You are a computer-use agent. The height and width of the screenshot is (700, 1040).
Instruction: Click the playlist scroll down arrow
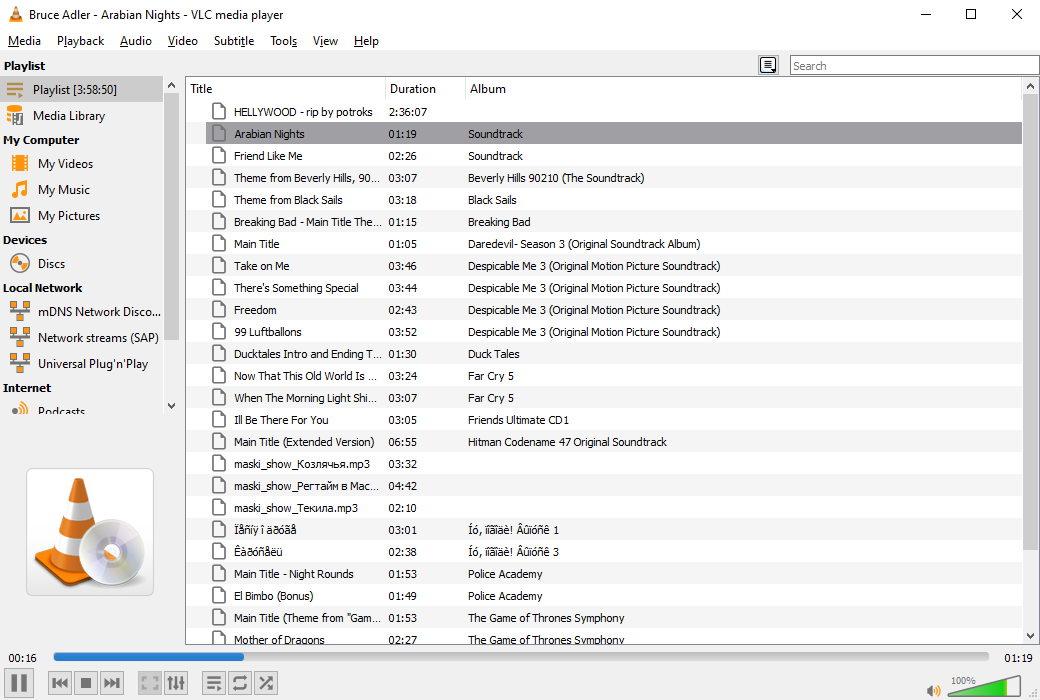point(1030,636)
